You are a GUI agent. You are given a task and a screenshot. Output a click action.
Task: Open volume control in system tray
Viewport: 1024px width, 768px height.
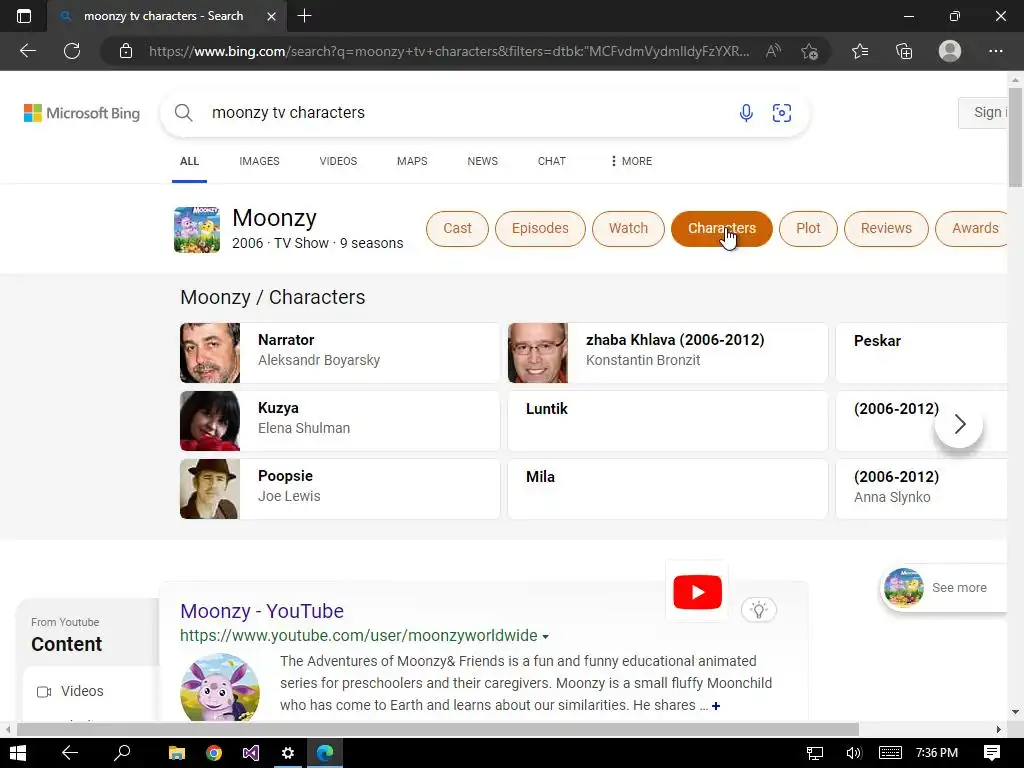(x=853, y=753)
